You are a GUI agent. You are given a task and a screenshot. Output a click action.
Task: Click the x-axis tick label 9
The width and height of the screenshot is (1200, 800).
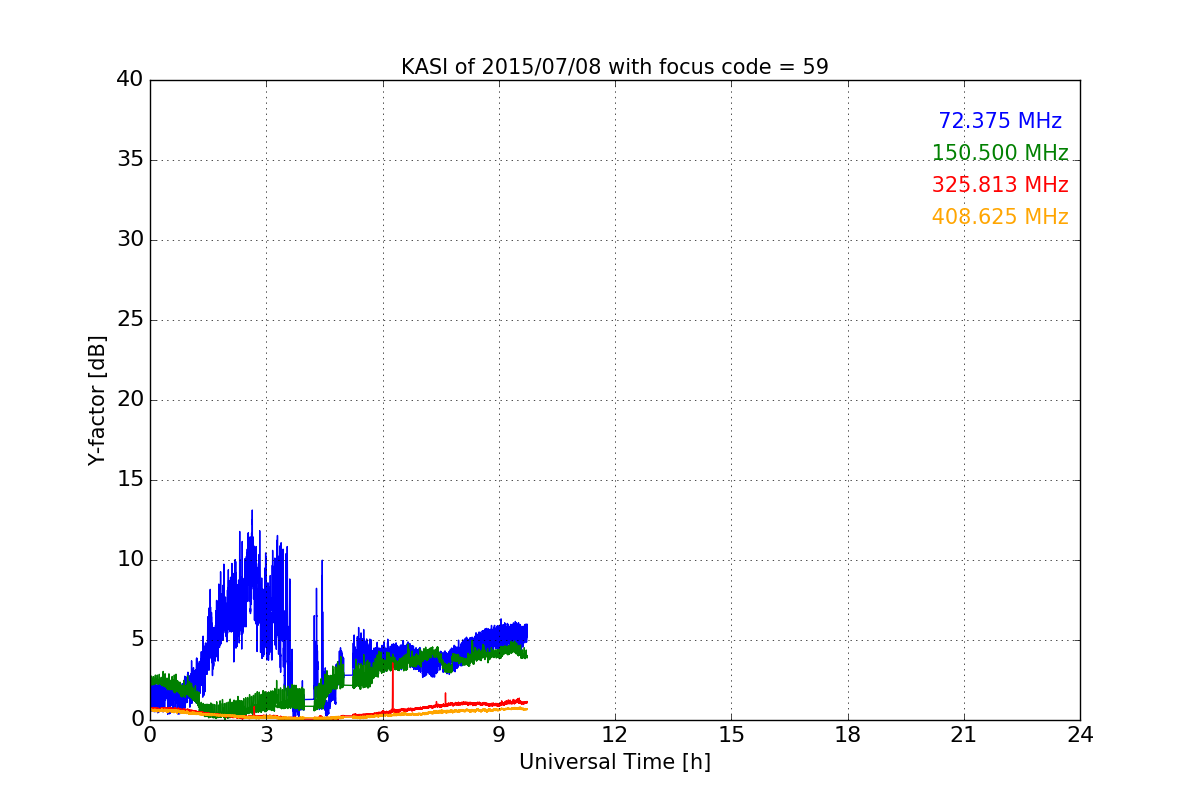pos(499,734)
